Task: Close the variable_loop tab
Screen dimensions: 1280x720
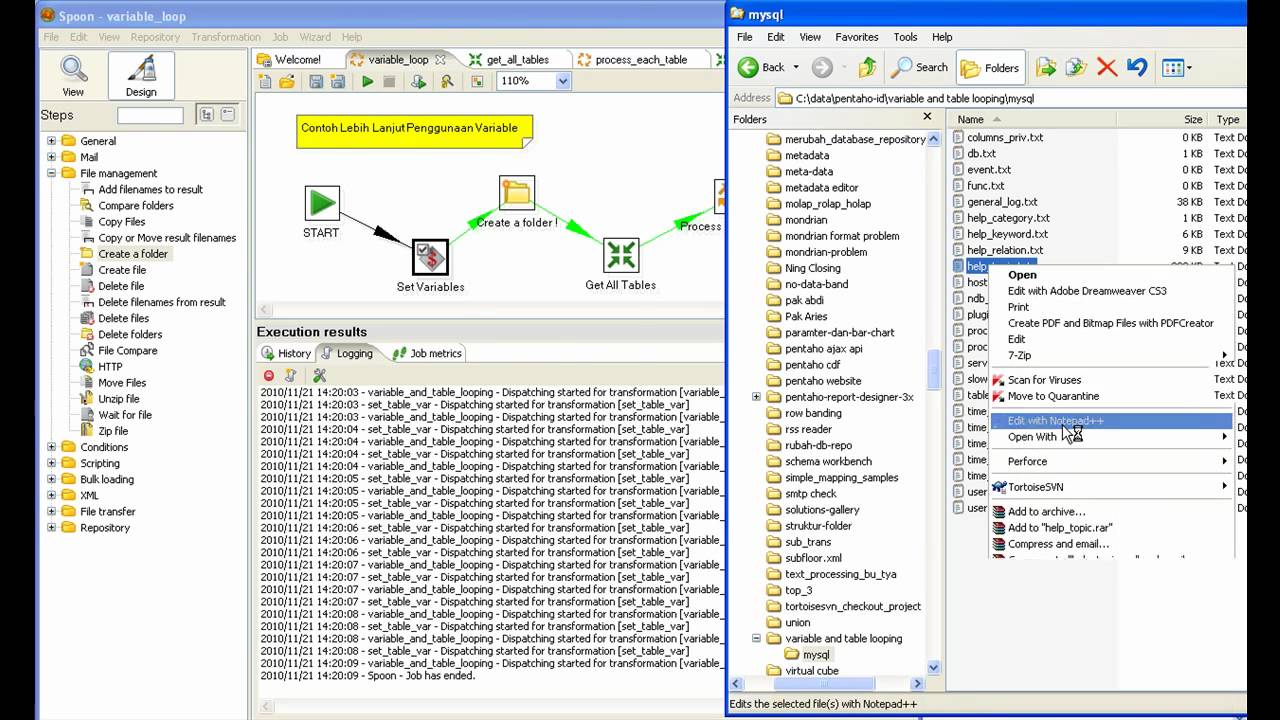Action: point(440,60)
